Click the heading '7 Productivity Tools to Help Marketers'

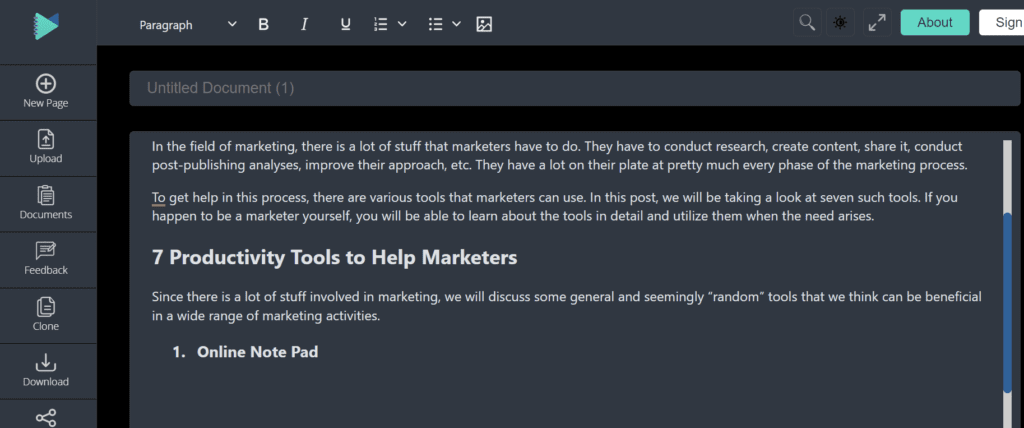pyautogui.click(x=334, y=257)
